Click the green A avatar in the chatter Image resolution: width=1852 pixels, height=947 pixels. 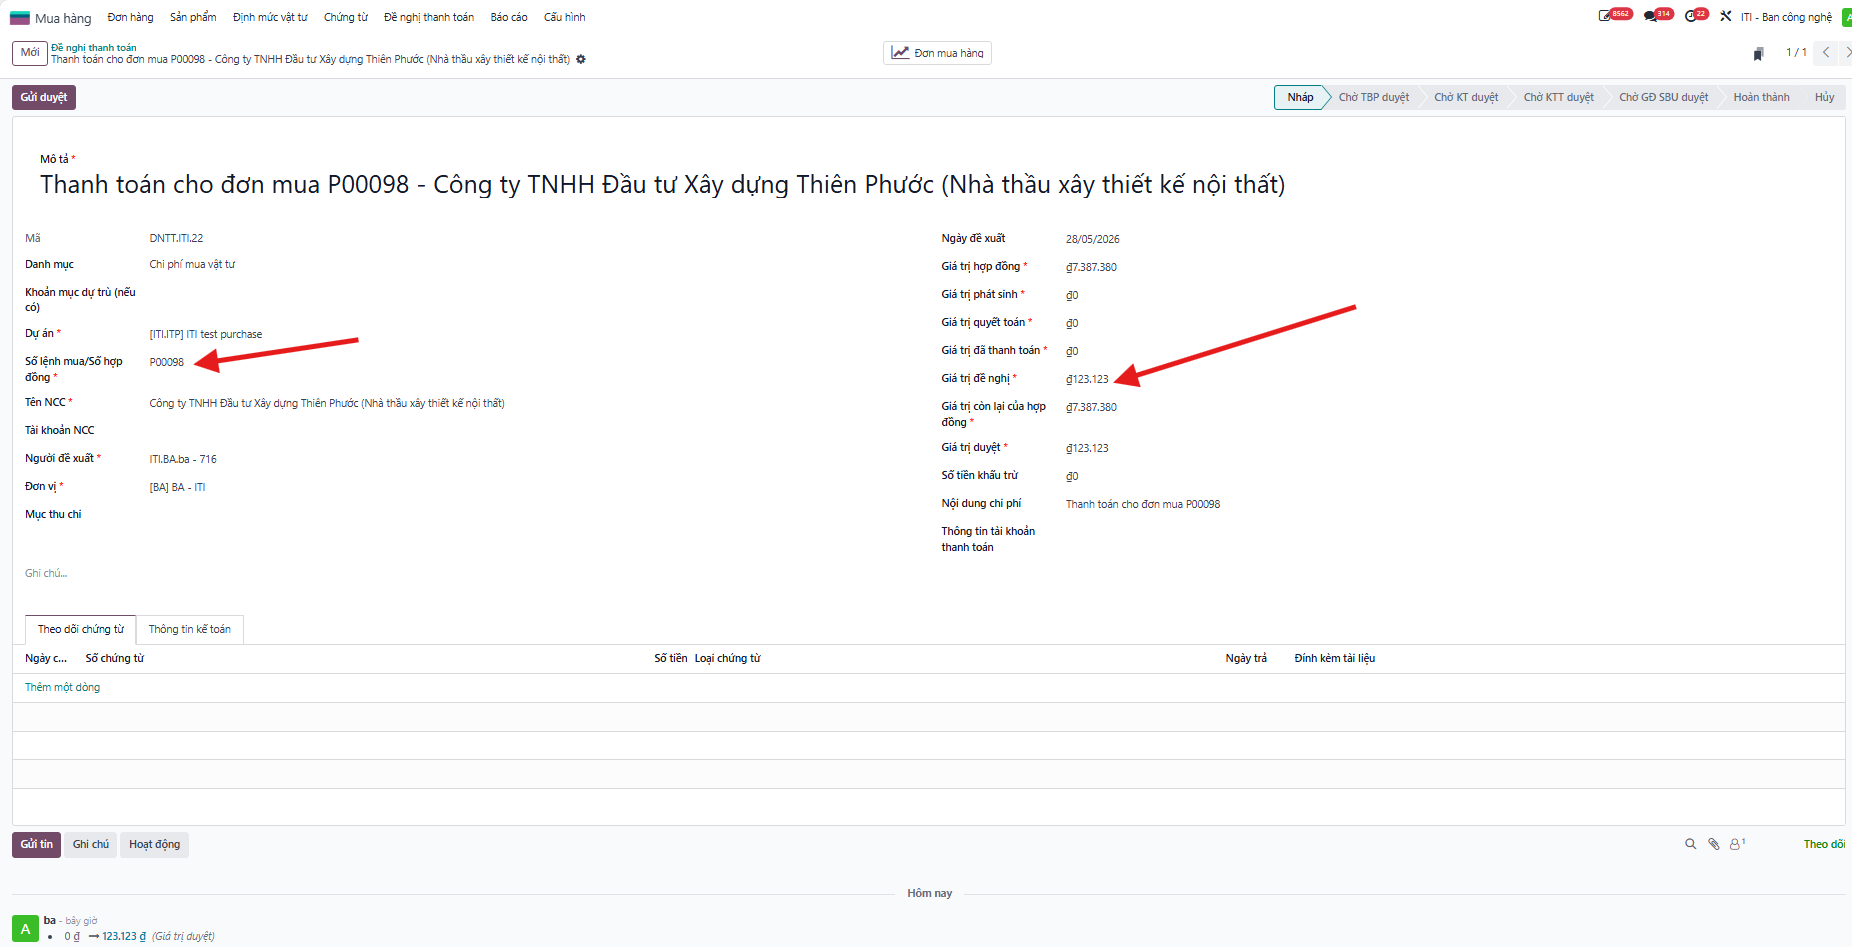pos(25,929)
